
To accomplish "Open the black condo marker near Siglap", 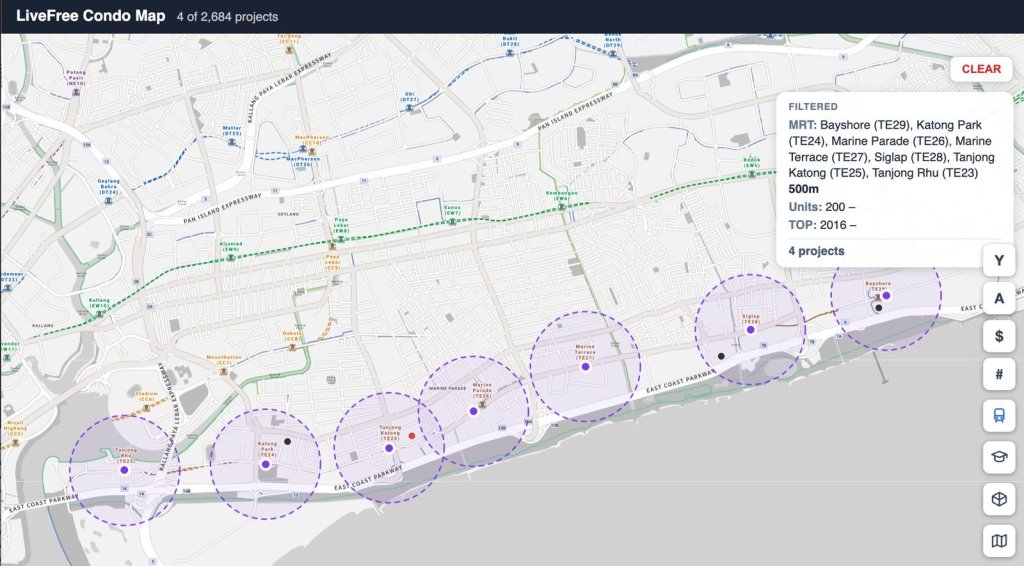I will click(x=721, y=356).
